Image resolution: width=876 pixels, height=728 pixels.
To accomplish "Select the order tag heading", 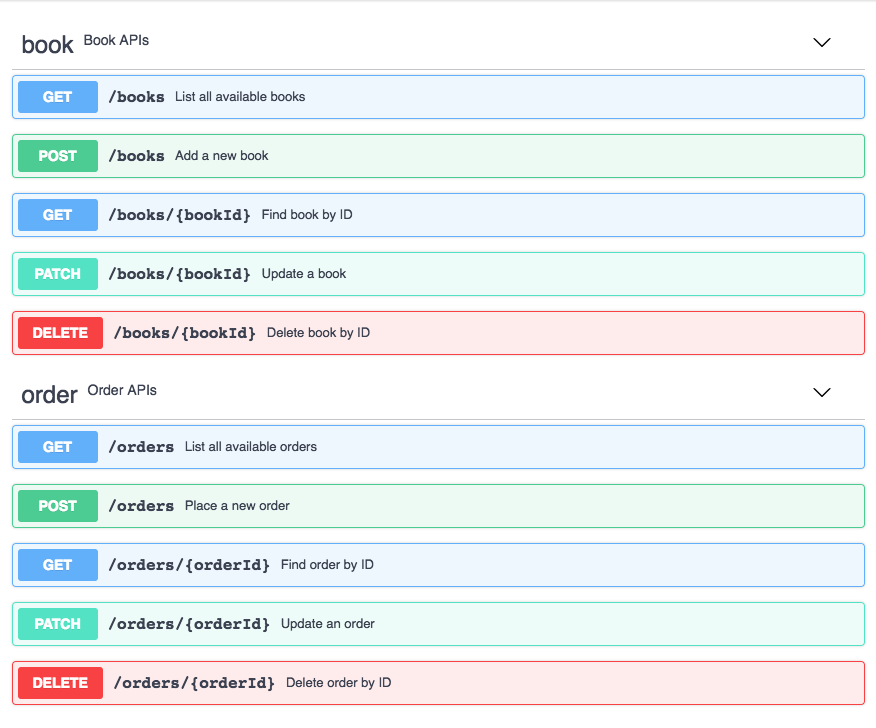I will pyautogui.click(x=49, y=395).
